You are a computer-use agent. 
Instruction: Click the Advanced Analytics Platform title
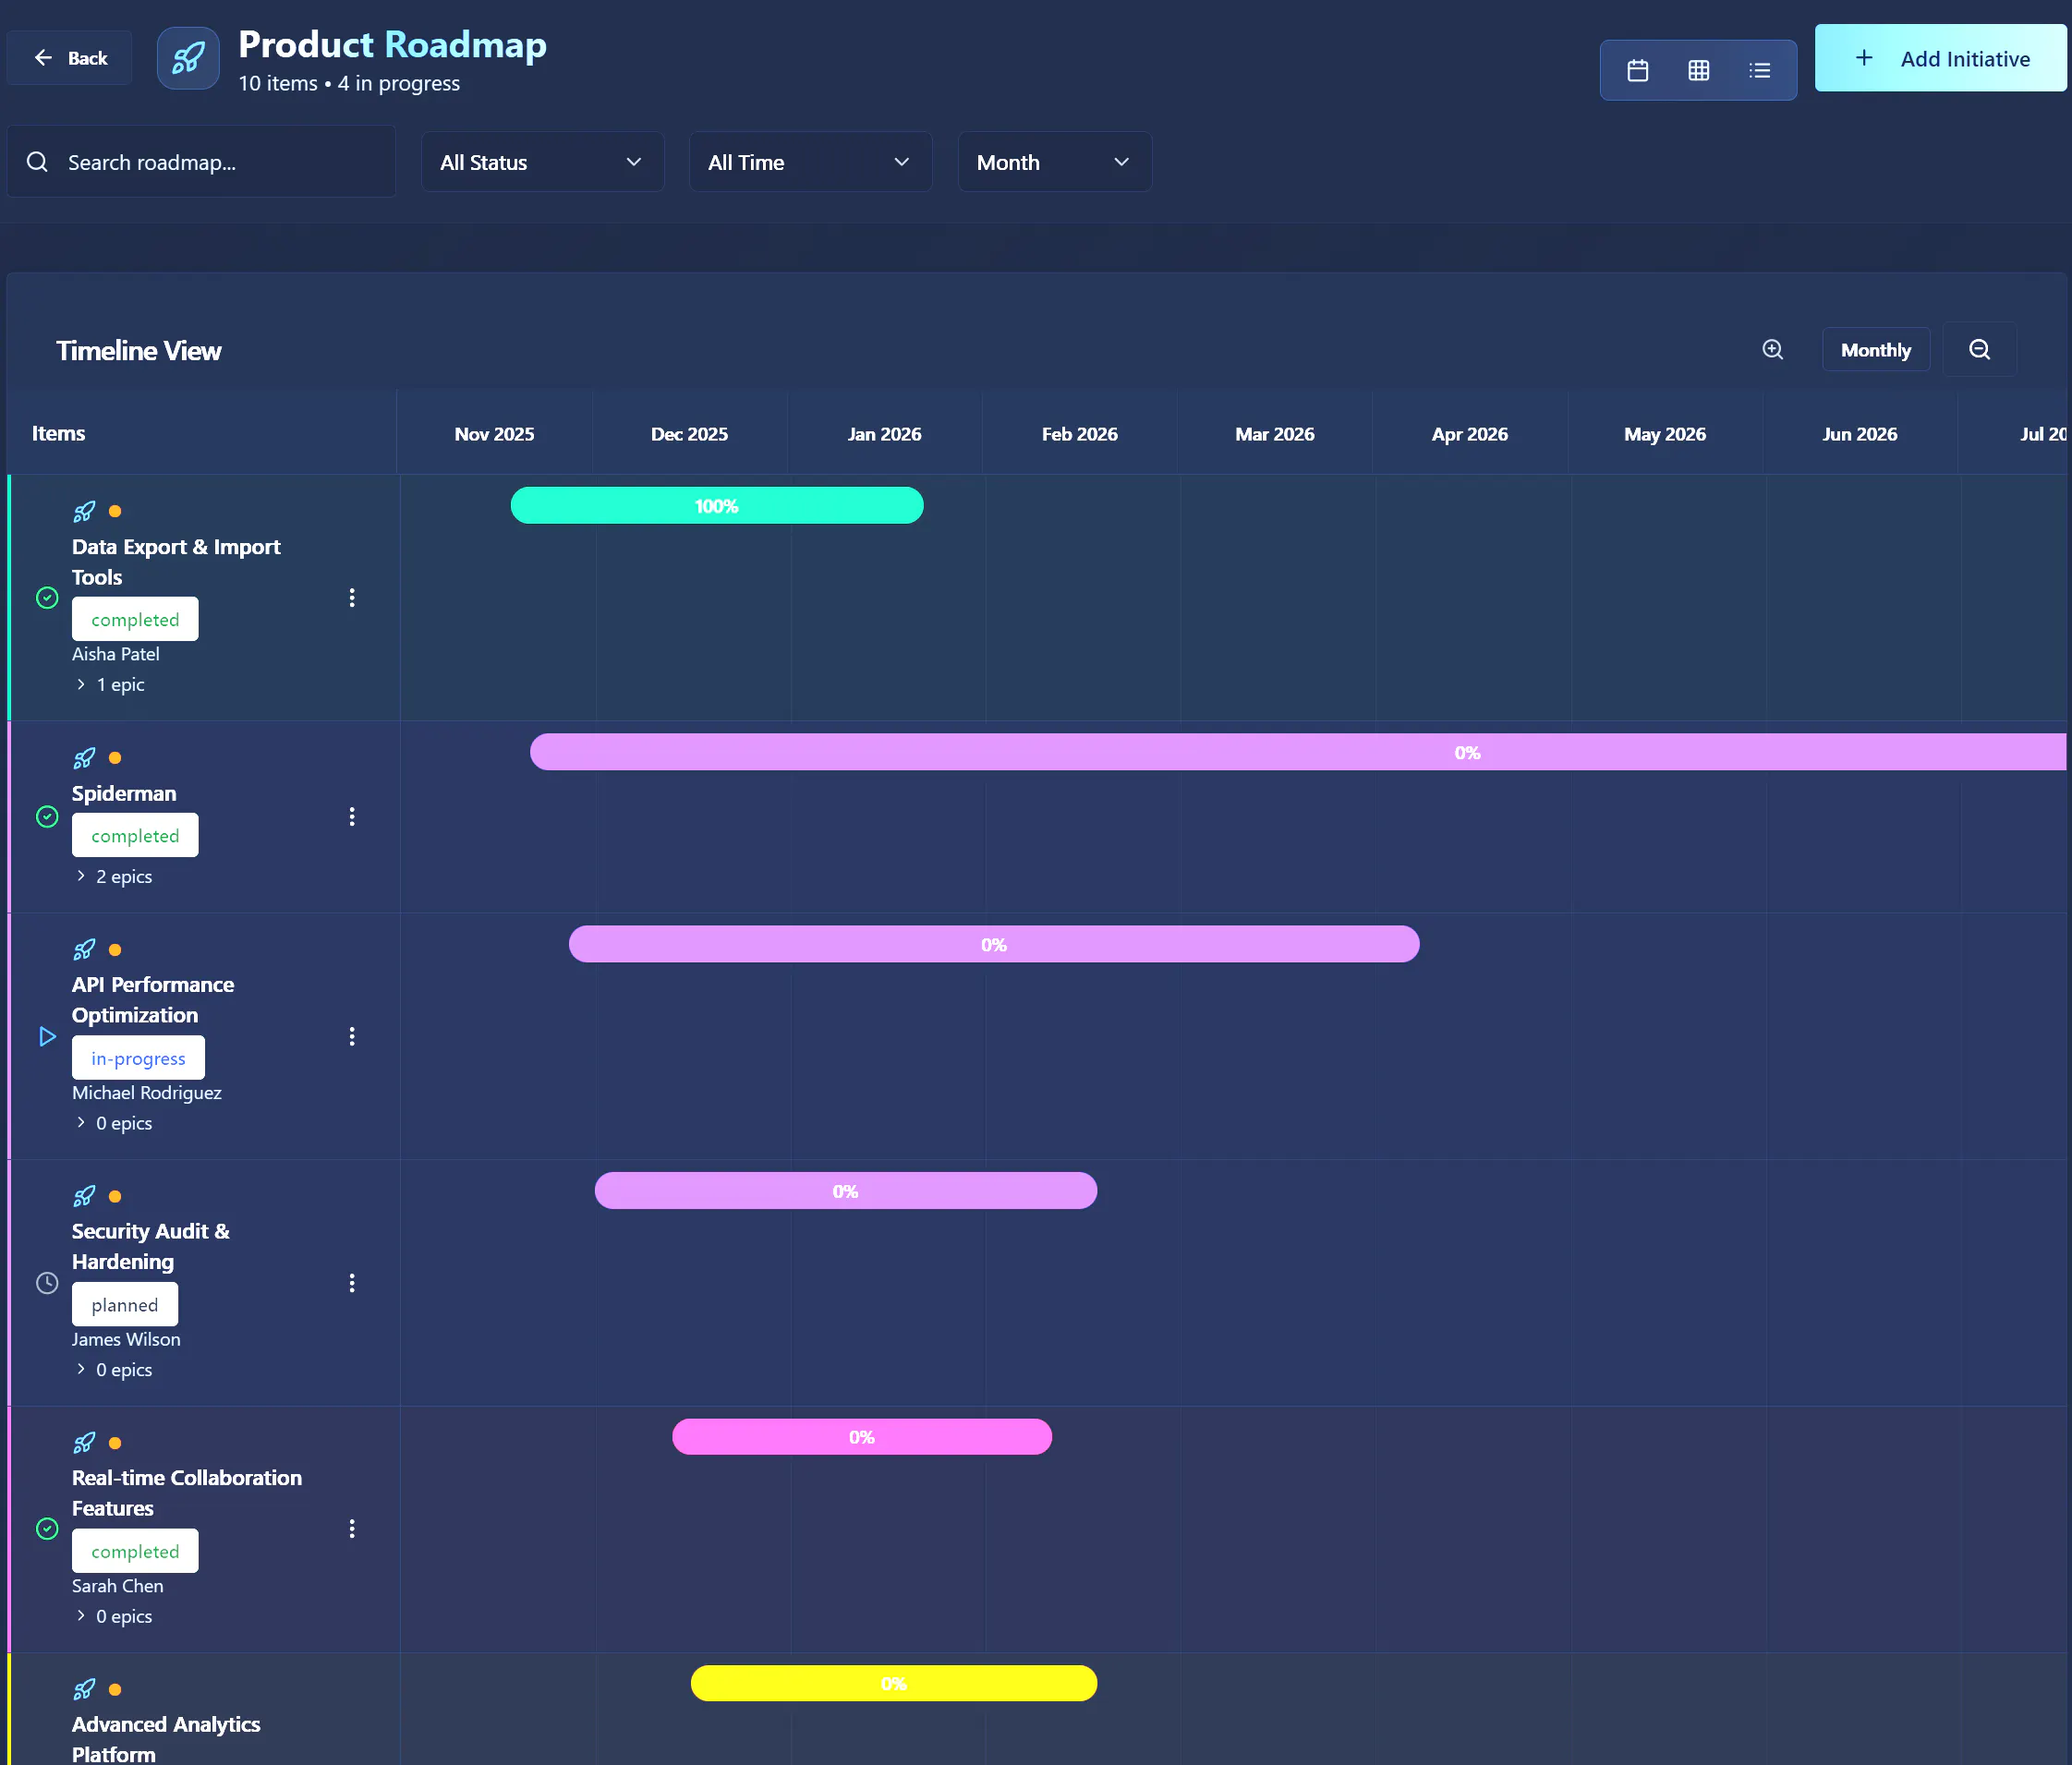[166, 1739]
